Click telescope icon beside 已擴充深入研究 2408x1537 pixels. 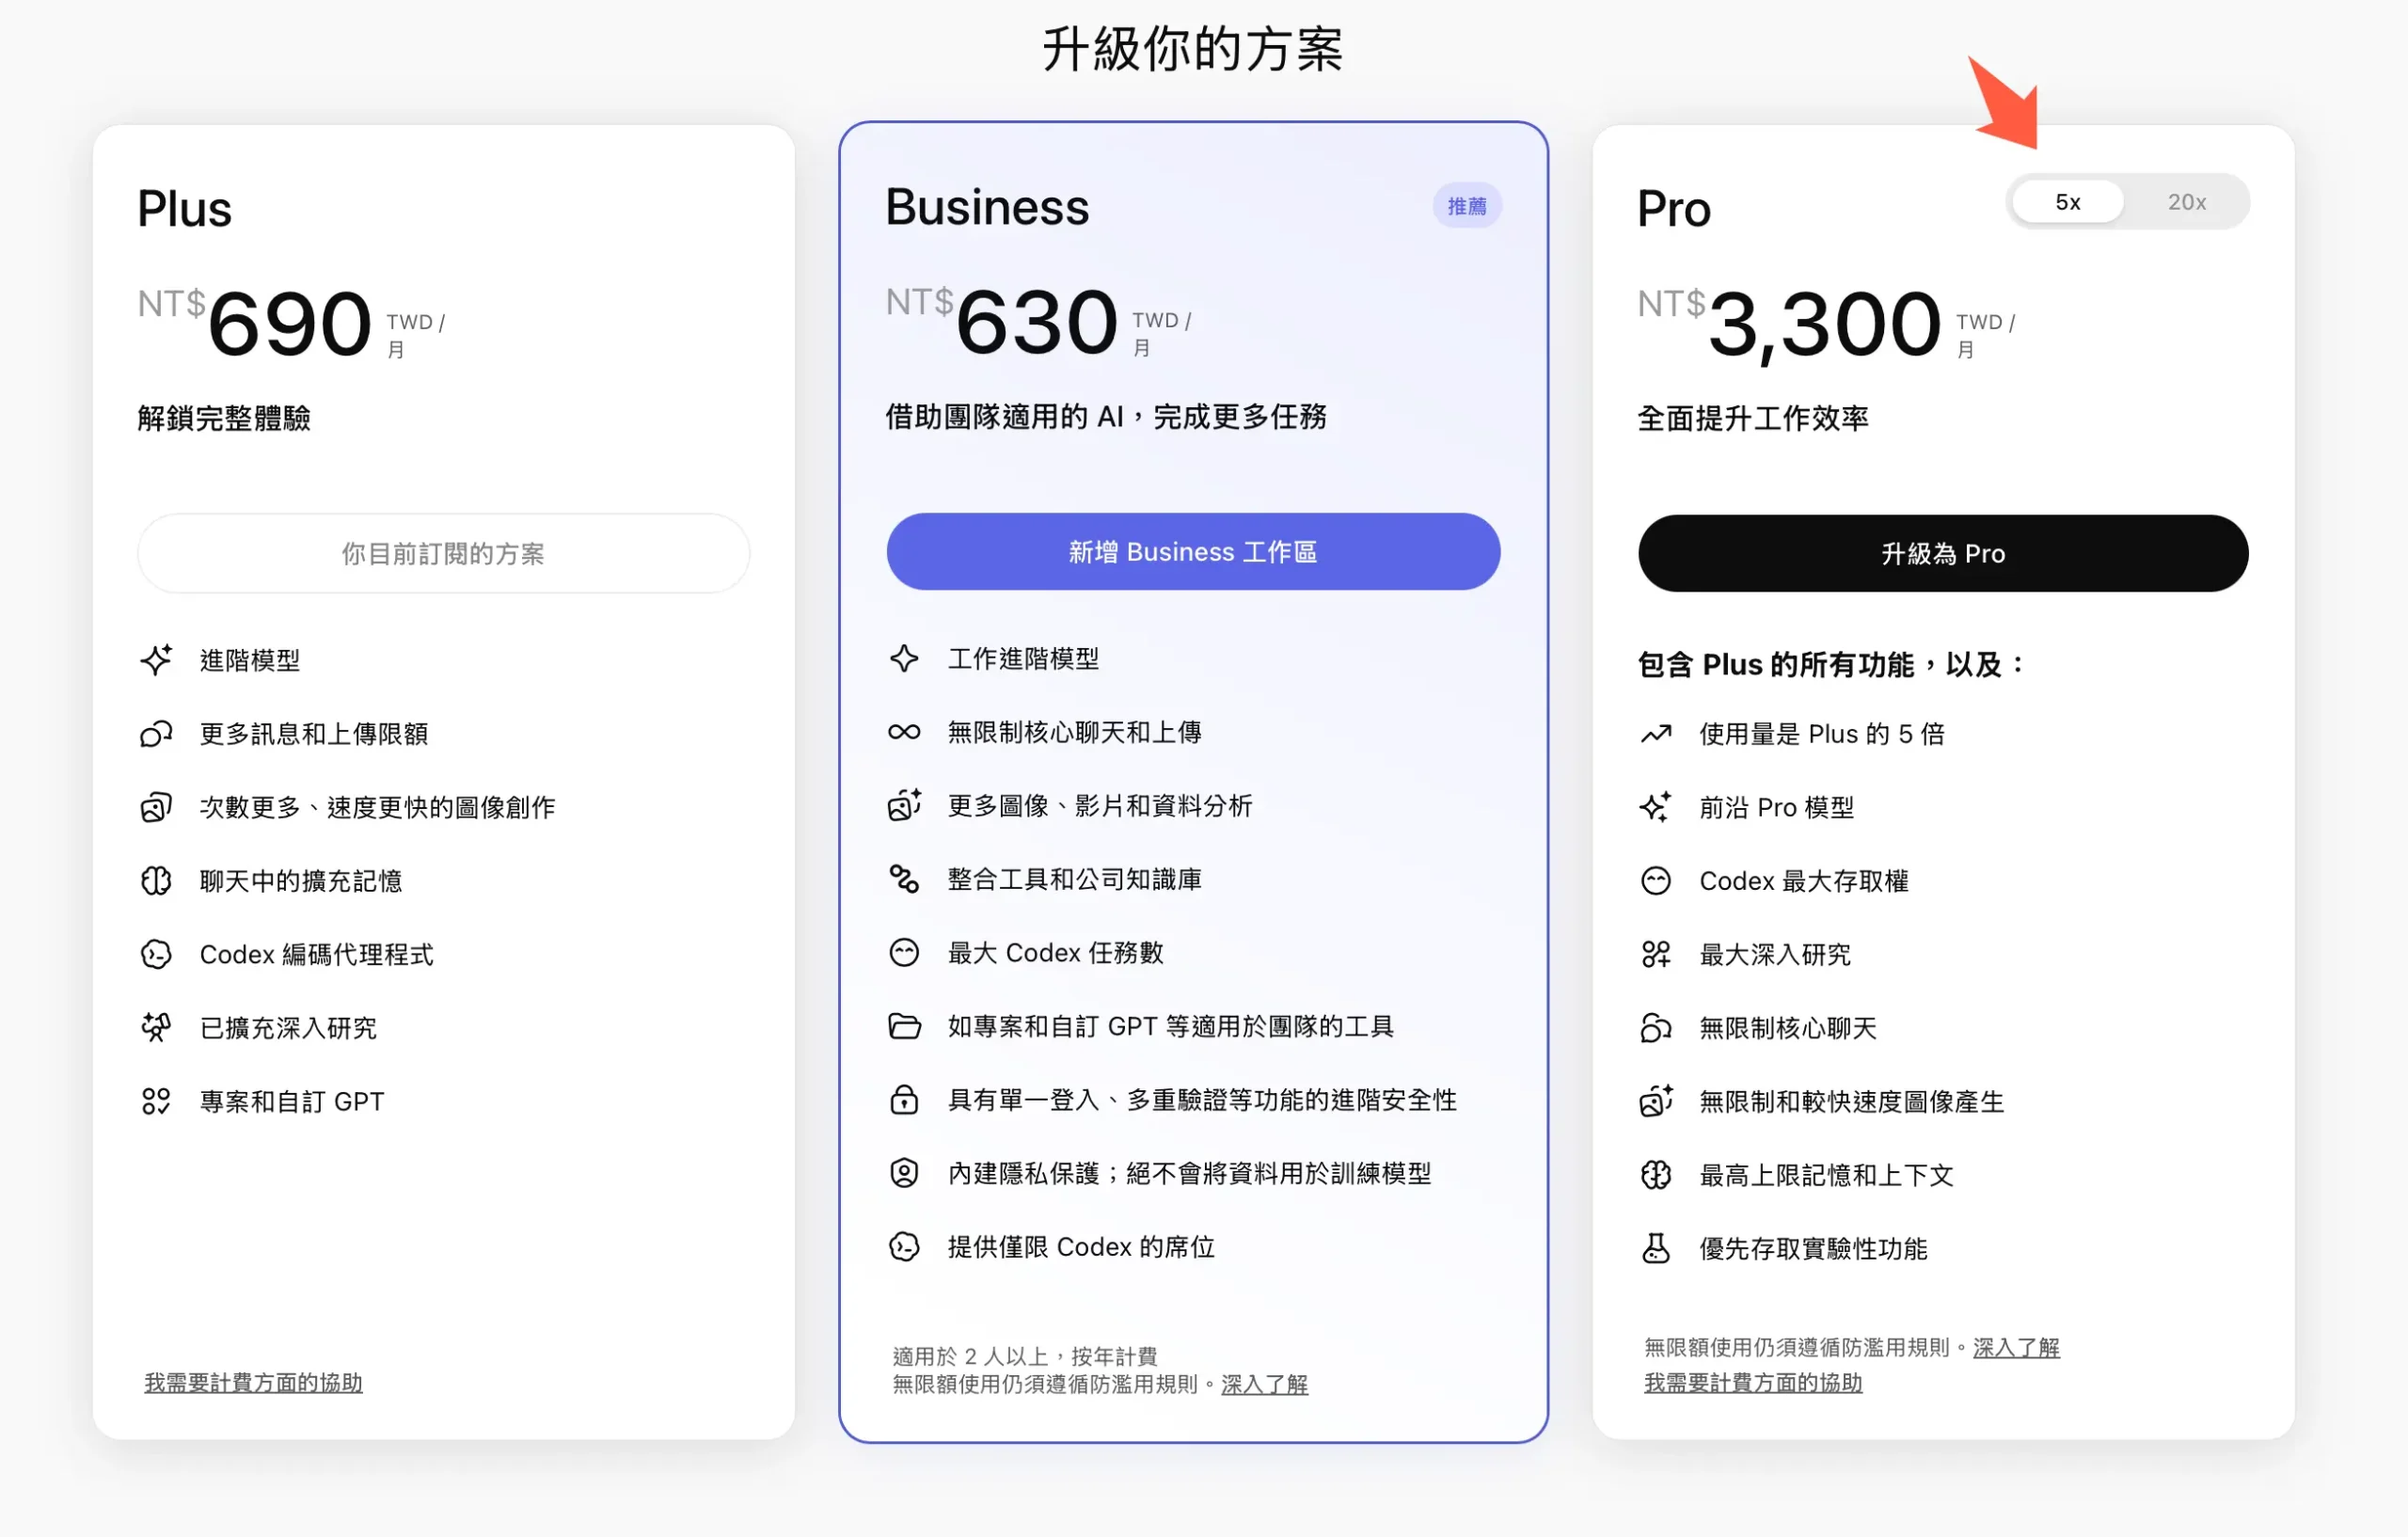click(156, 1028)
